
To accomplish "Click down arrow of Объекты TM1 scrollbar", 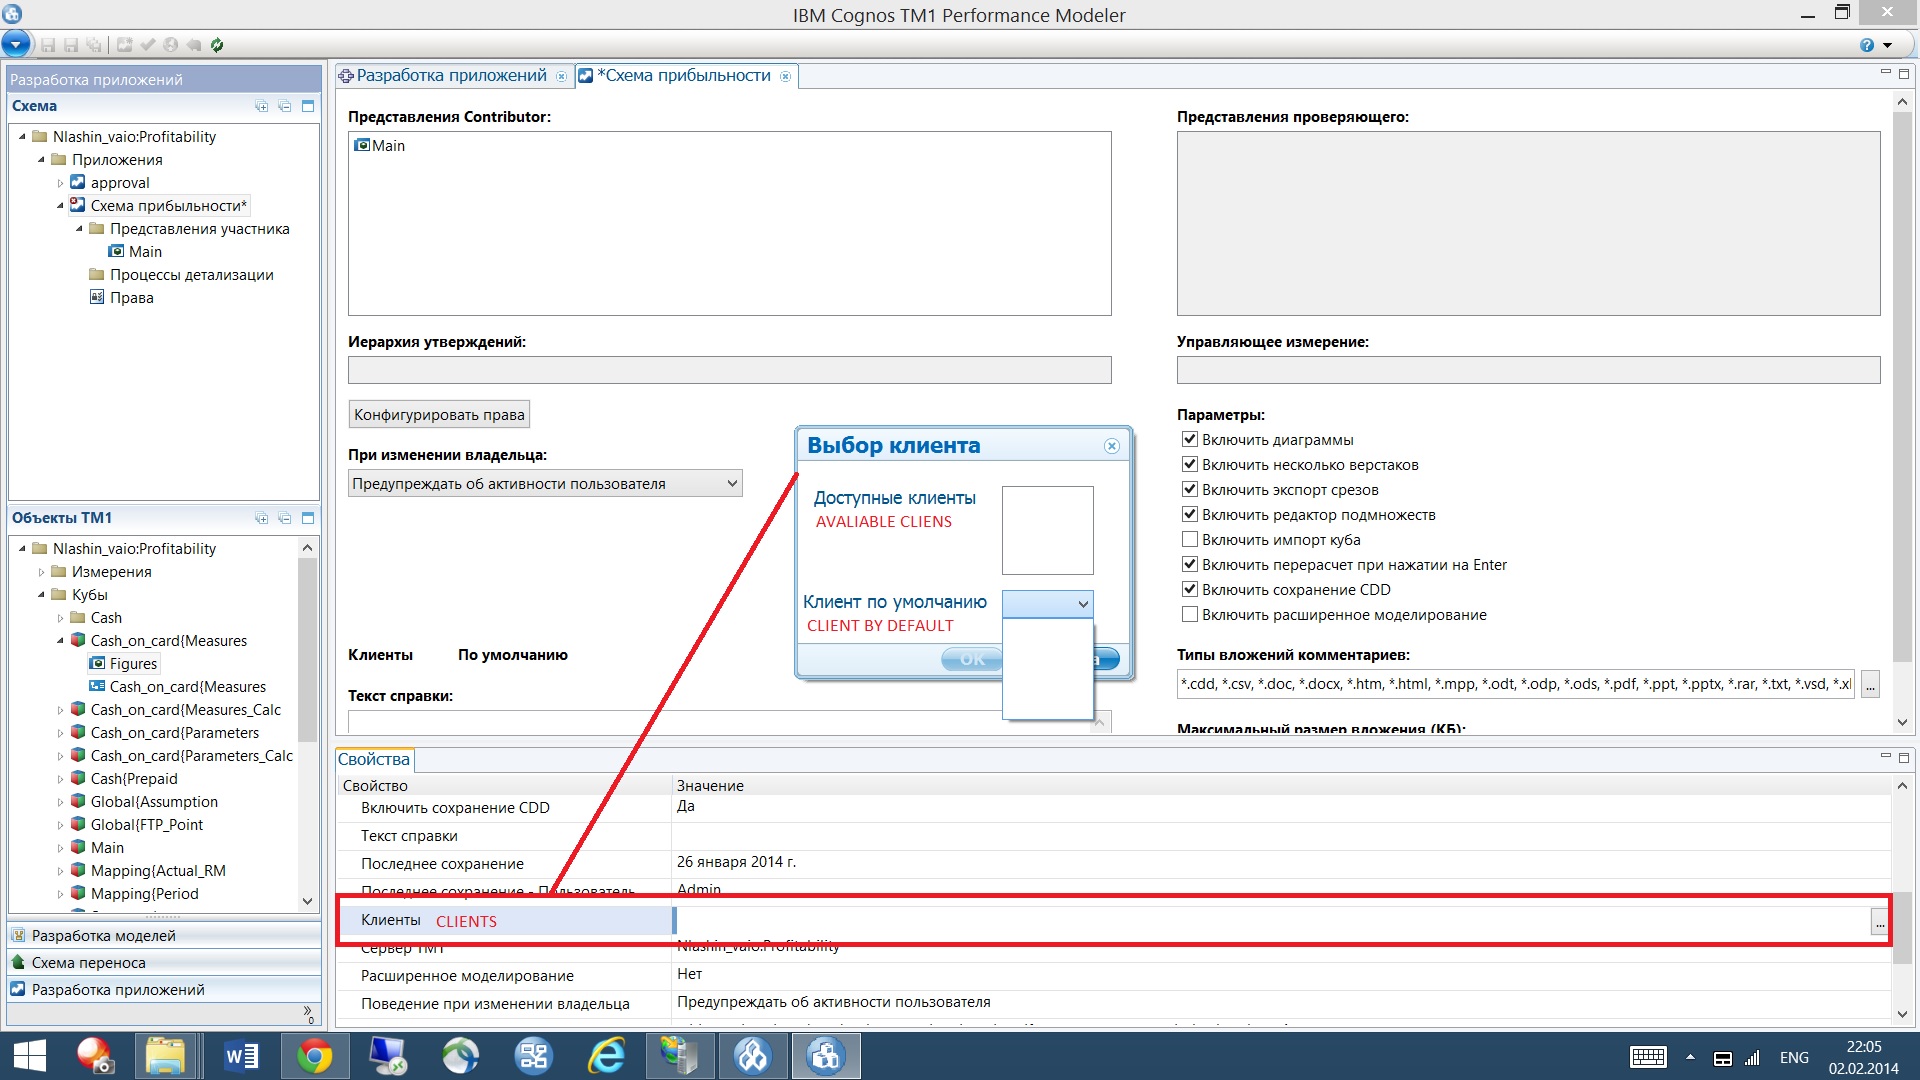I will [307, 901].
